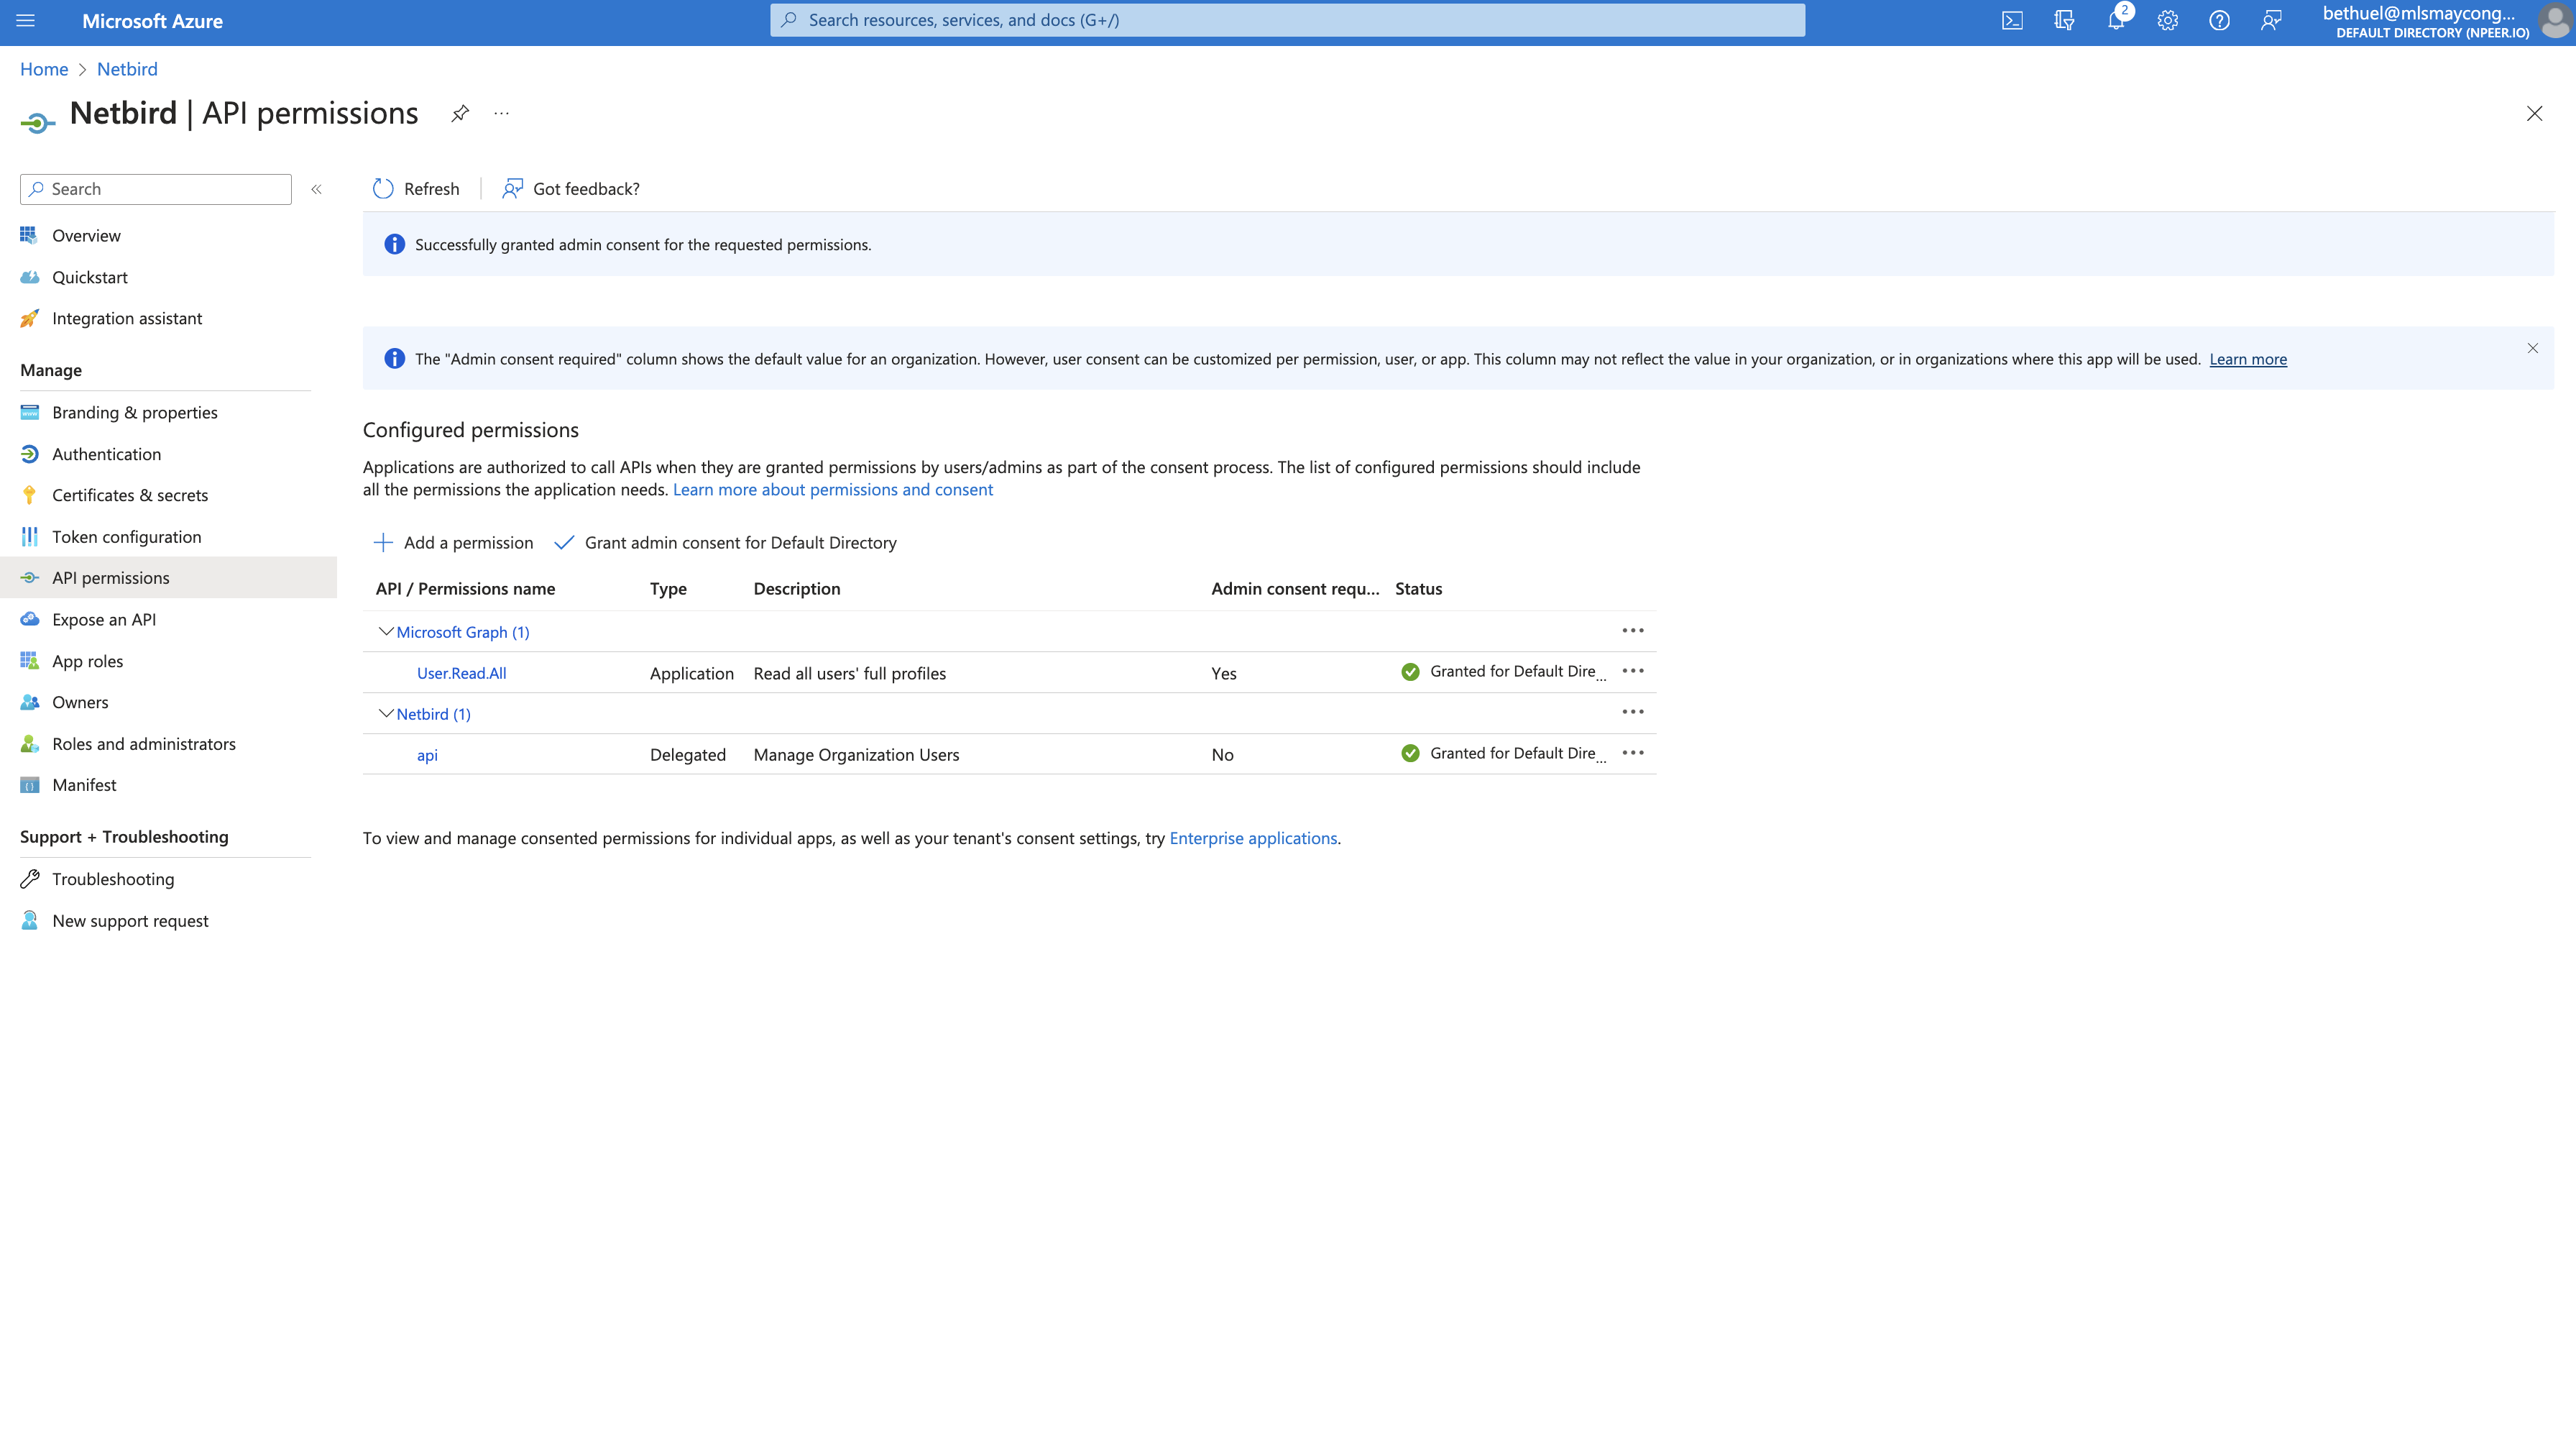The image size is (2576, 1438).
Task: Open more actions for User.Read.All row
Action: click(1633, 671)
